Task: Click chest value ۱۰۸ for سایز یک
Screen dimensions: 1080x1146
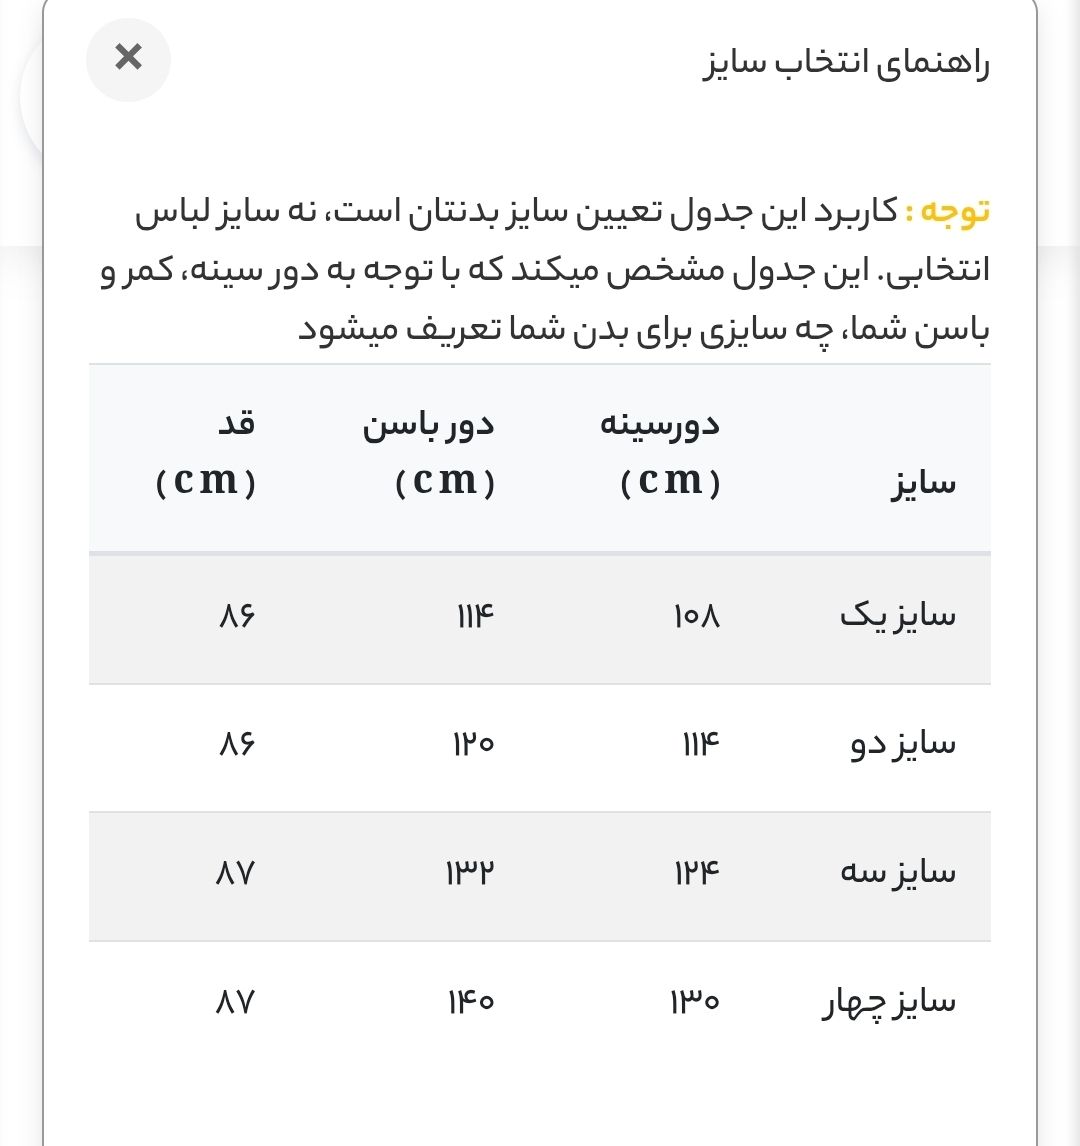Action: [697, 616]
